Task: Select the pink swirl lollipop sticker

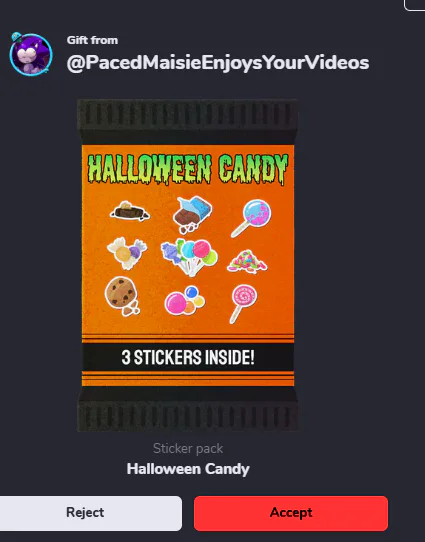Action: pyautogui.click(x=244, y=303)
